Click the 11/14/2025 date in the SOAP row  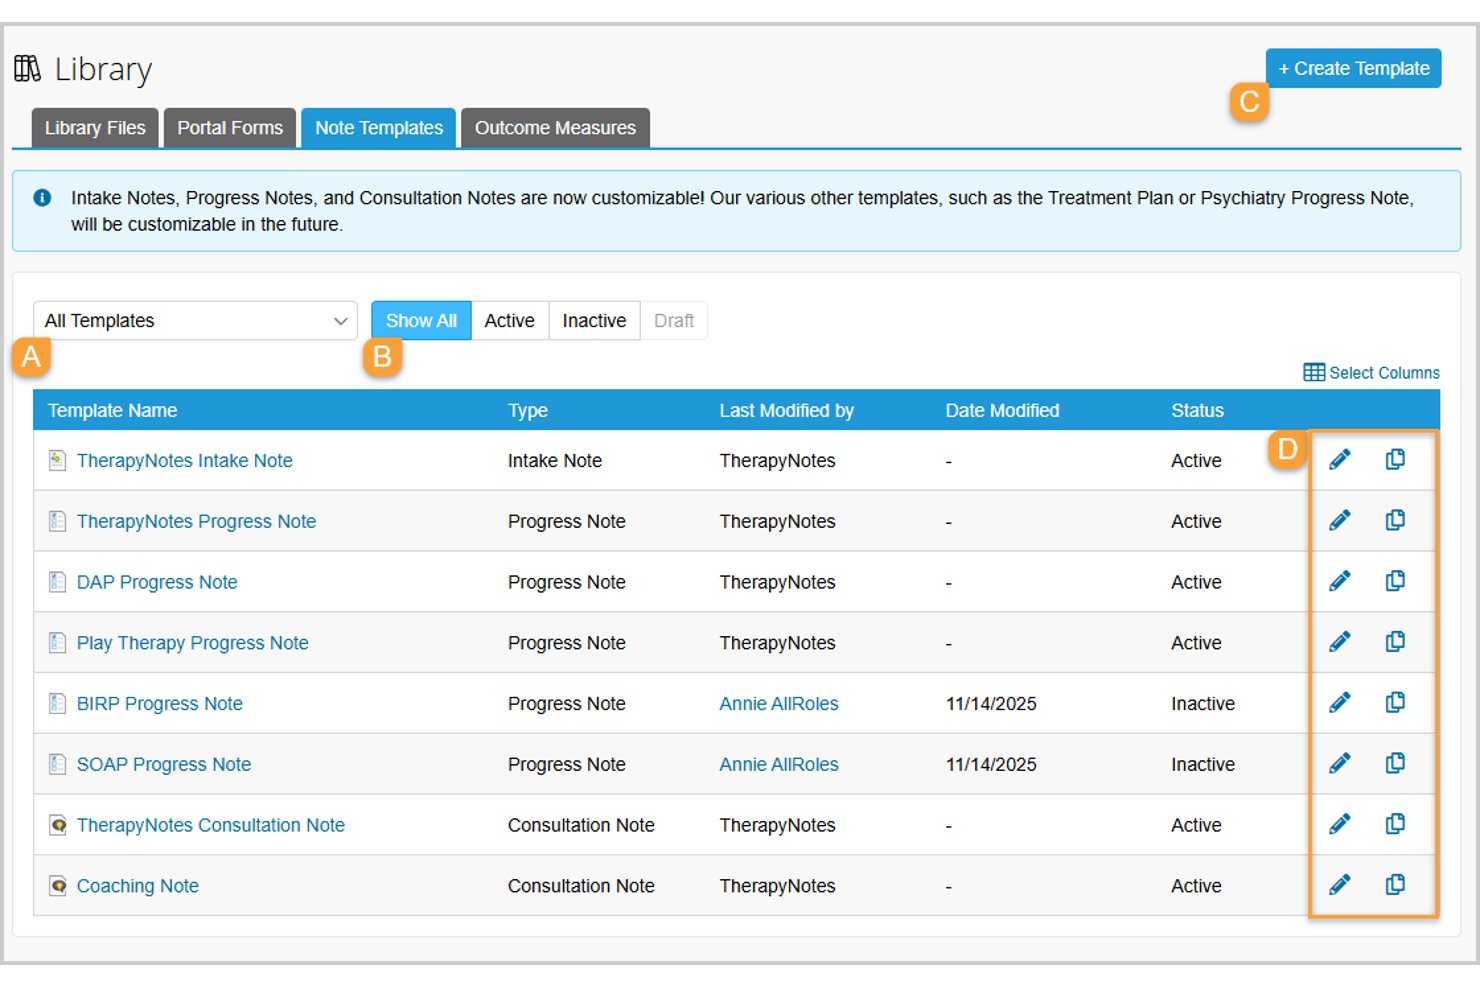(991, 765)
